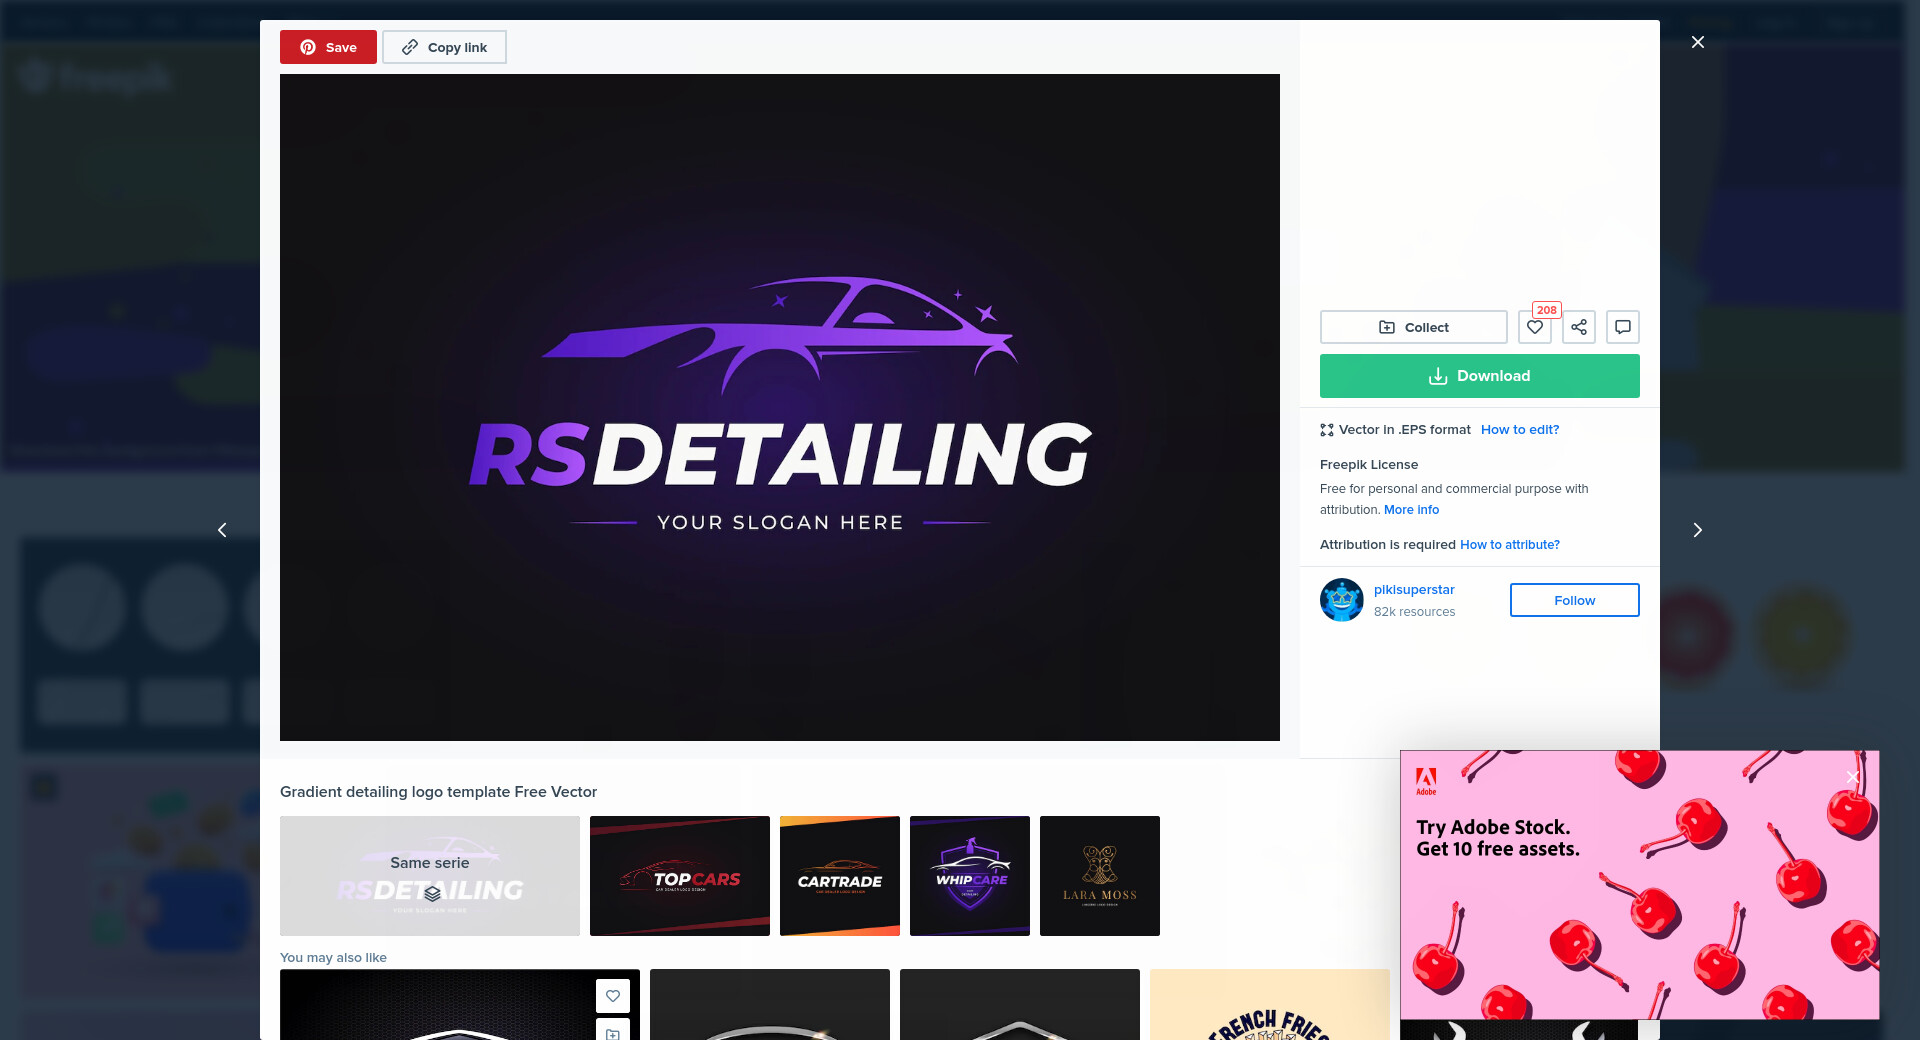1920x1040 pixels.
Task: Add resource to a collection with Collect
Action: pos(1413,327)
